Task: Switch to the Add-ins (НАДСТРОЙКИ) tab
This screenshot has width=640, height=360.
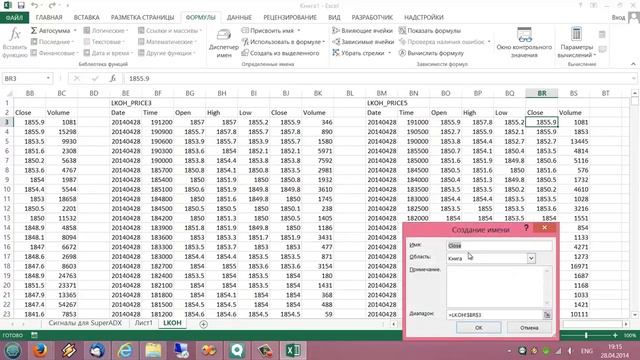Action: tap(424, 18)
